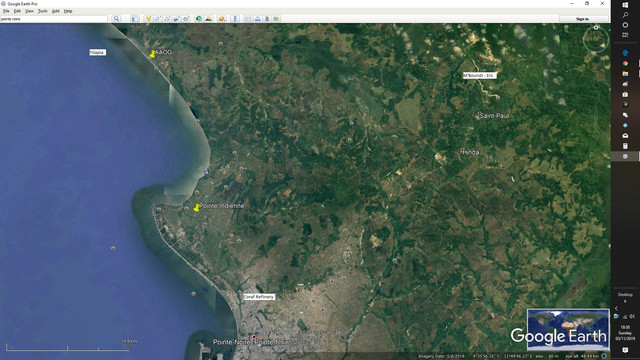Screen dimensions: 640x360
Task: Click the taskbar clock showing Sunday
Action: pos(625,333)
